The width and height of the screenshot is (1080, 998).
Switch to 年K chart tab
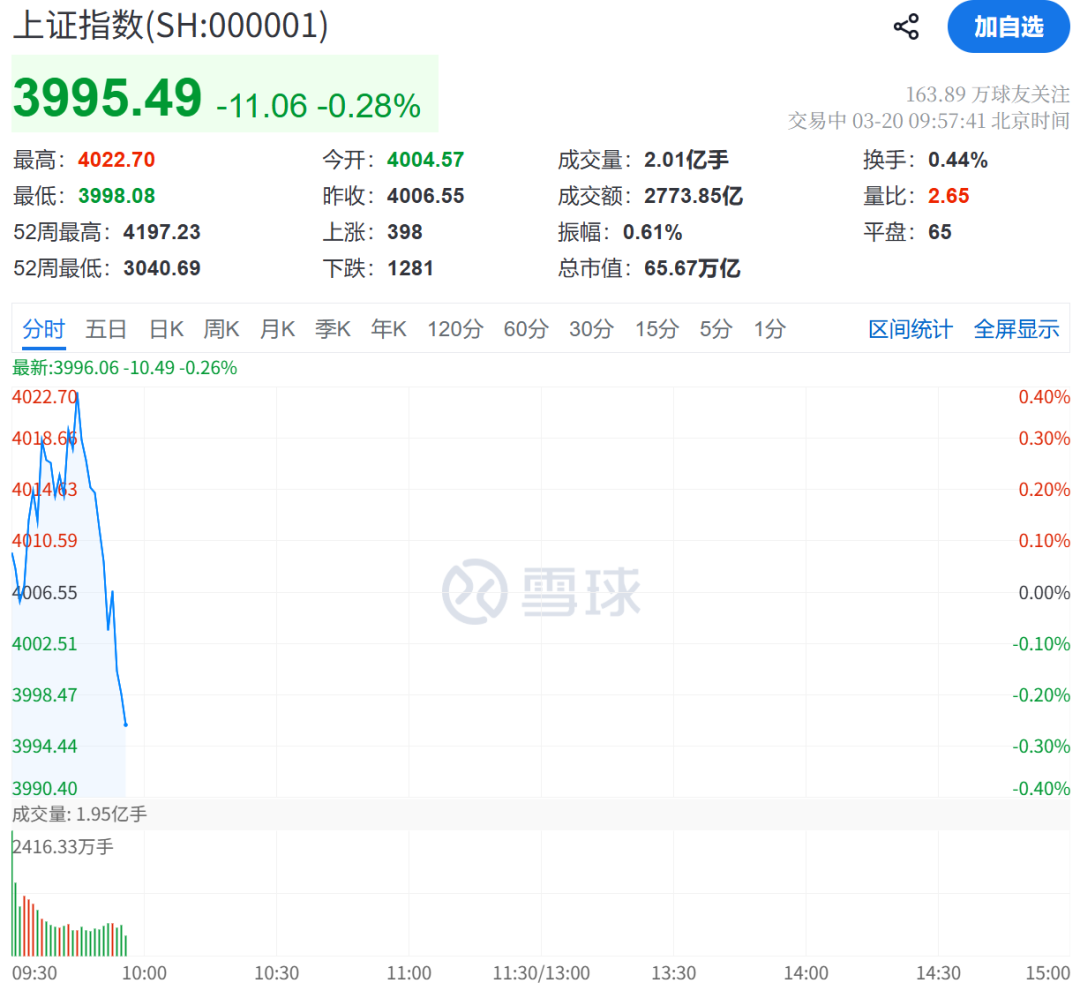point(388,329)
